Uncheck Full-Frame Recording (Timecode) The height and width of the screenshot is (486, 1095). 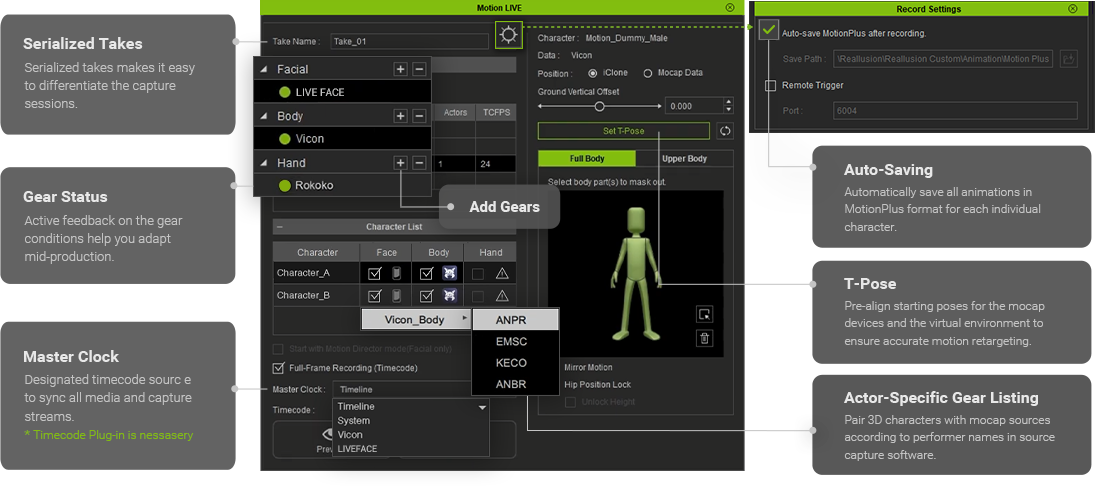[279, 368]
